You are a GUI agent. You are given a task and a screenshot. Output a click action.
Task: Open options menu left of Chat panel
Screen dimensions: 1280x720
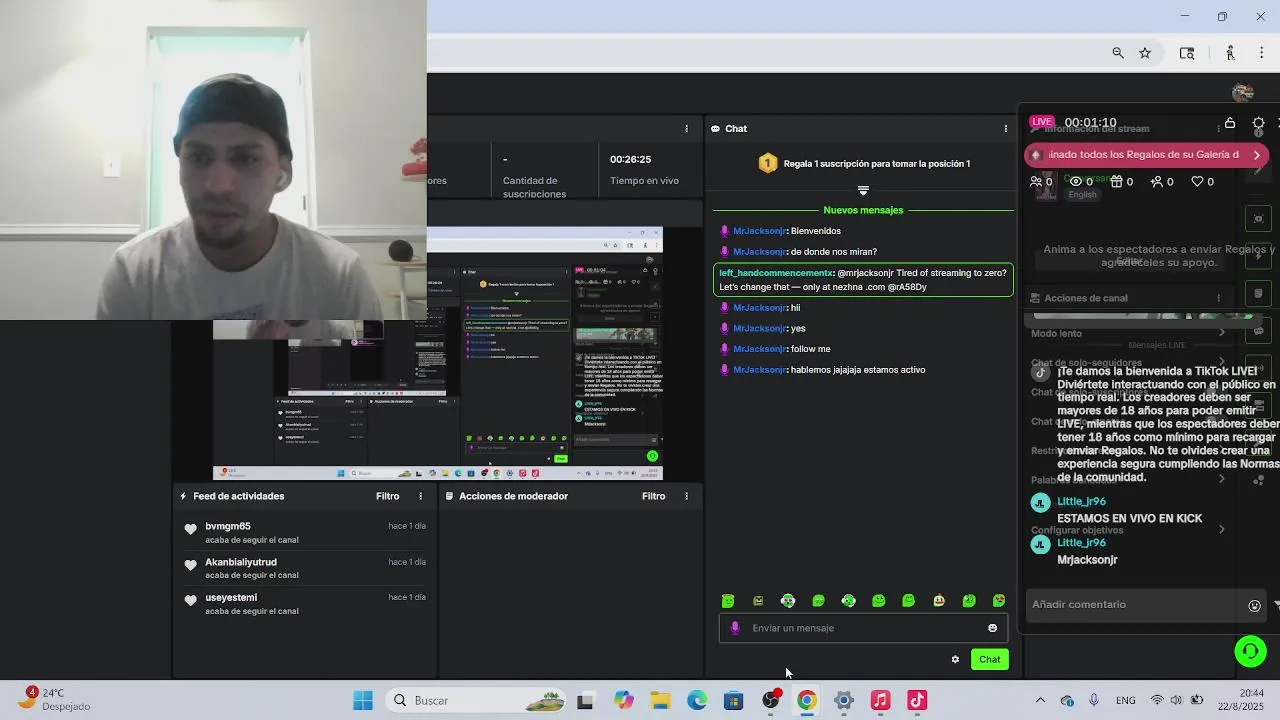tap(686, 129)
